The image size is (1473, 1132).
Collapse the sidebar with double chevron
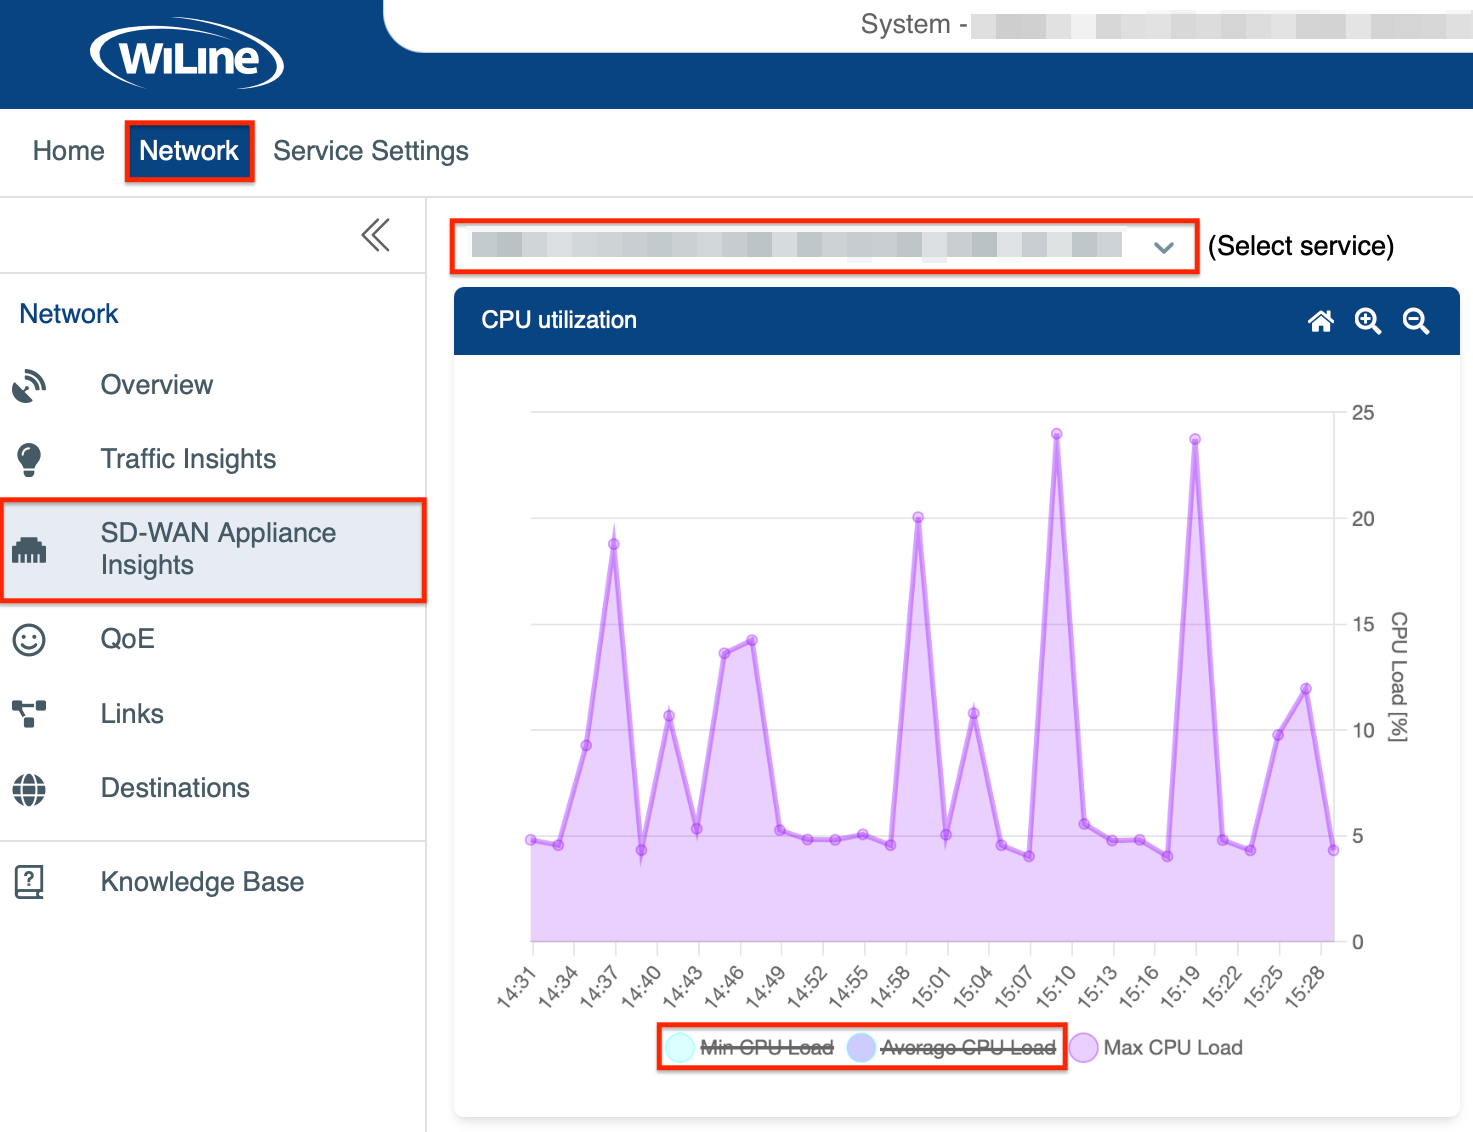coord(375,235)
